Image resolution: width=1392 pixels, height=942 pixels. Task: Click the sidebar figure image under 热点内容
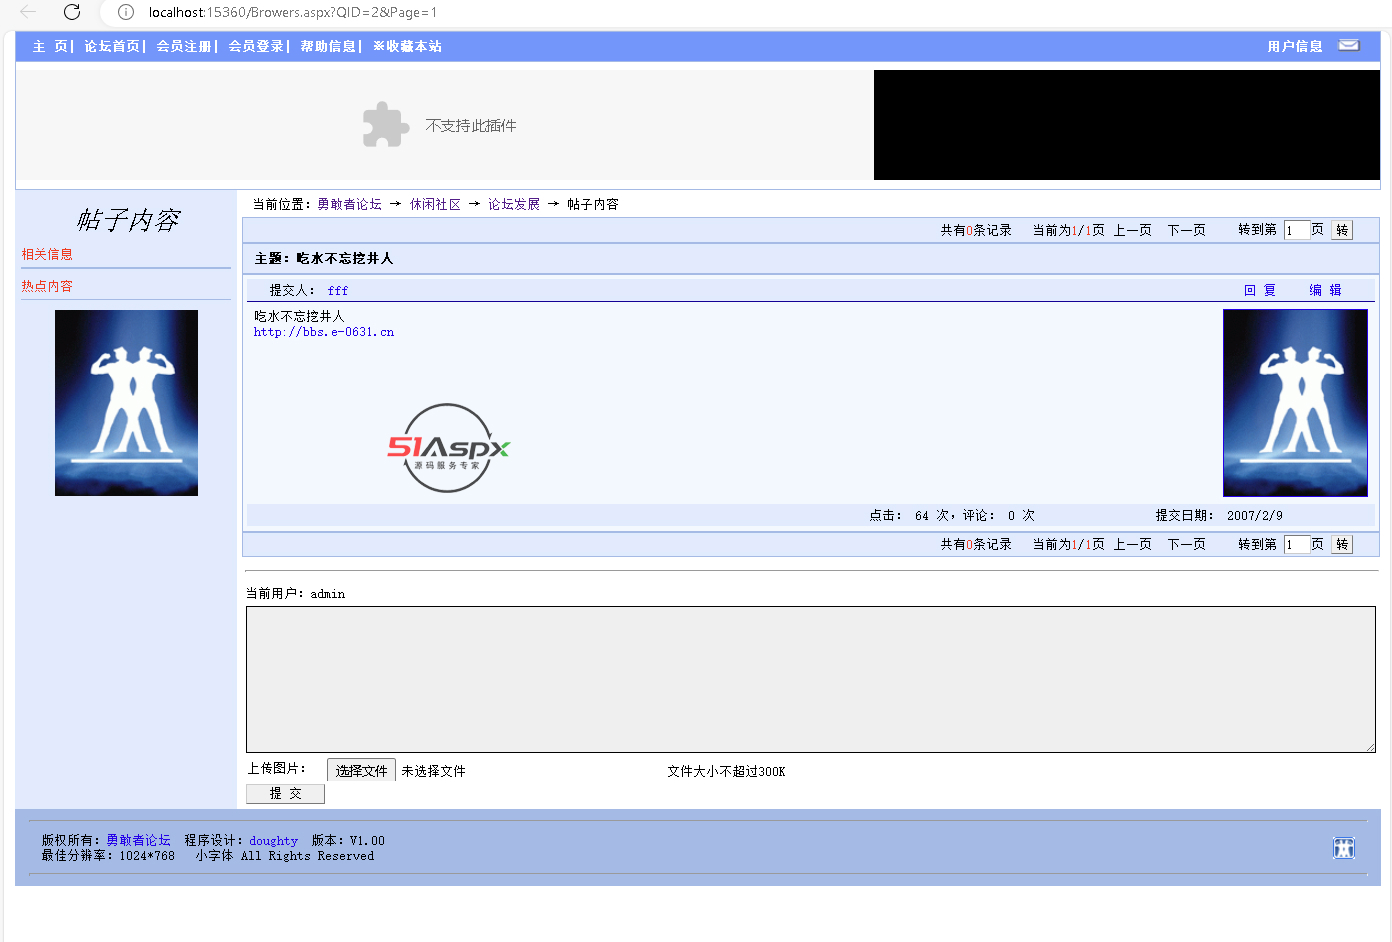(126, 403)
